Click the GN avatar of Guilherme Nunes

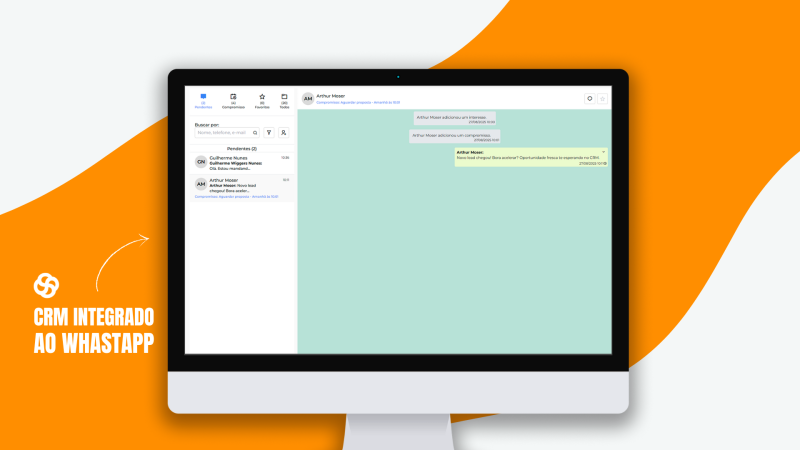[201, 161]
